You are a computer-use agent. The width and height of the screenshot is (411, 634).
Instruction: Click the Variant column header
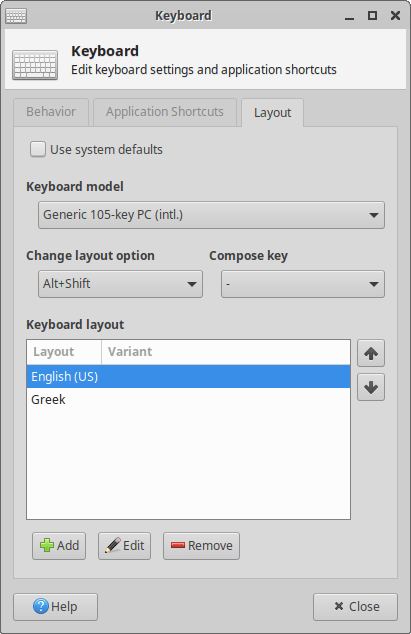pos(226,352)
